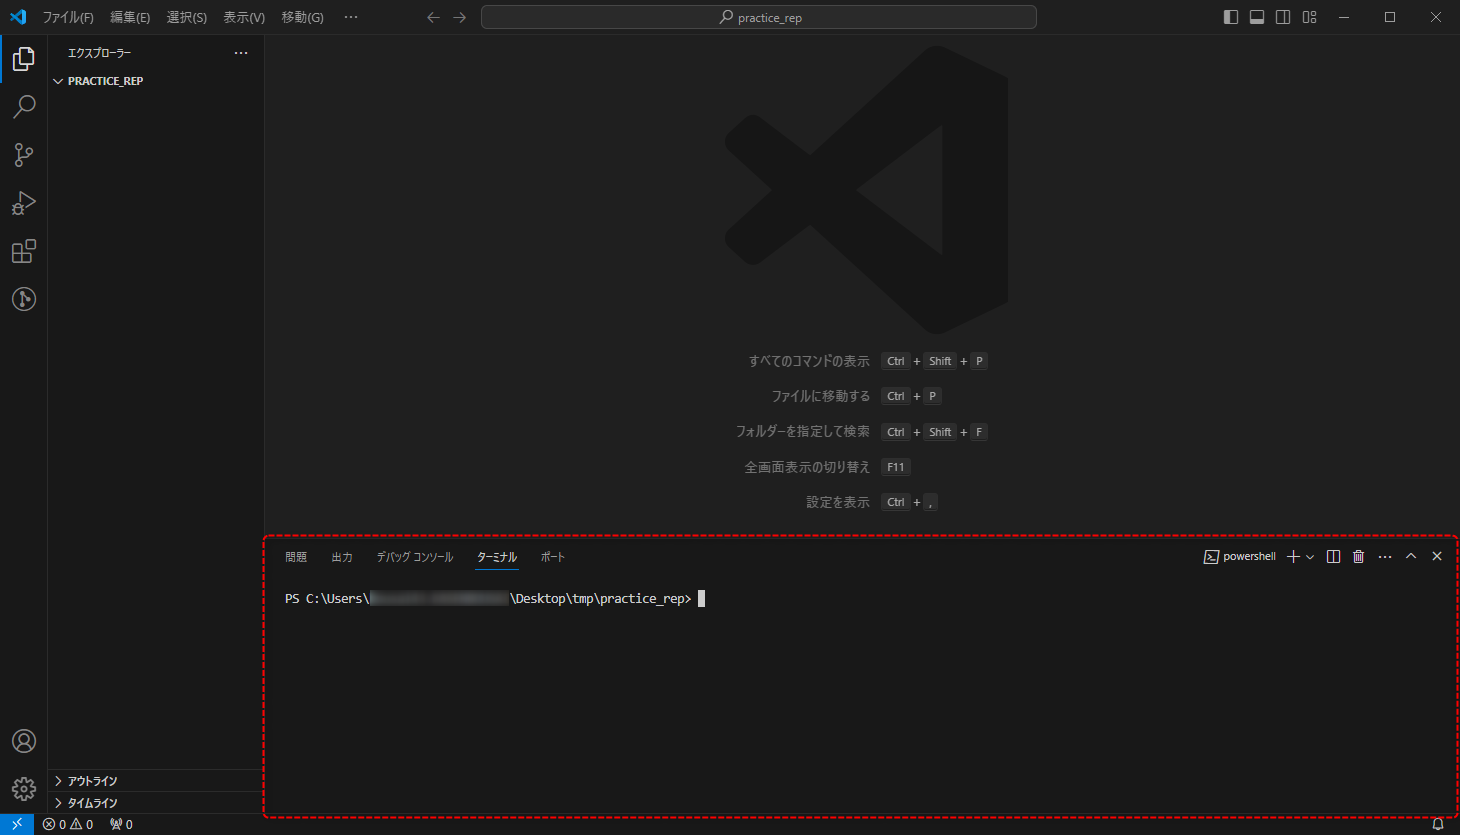
Task: Toggle the secondary side bar layout icon
Action: tap(1283, 17)
